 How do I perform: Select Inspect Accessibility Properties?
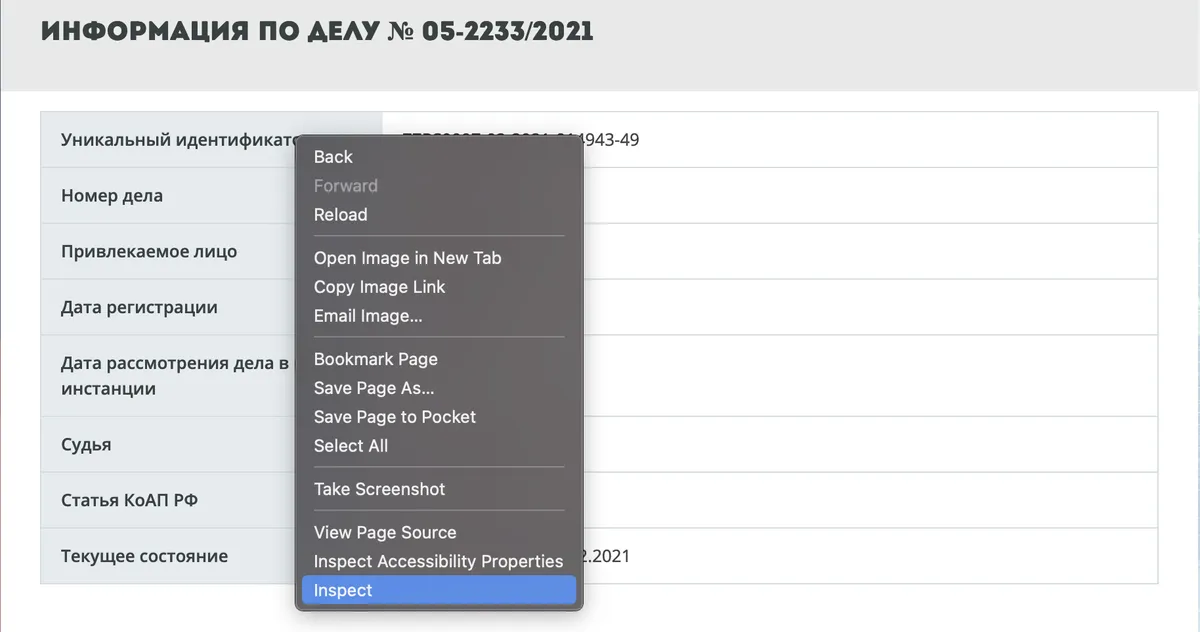tap(438, 562)
